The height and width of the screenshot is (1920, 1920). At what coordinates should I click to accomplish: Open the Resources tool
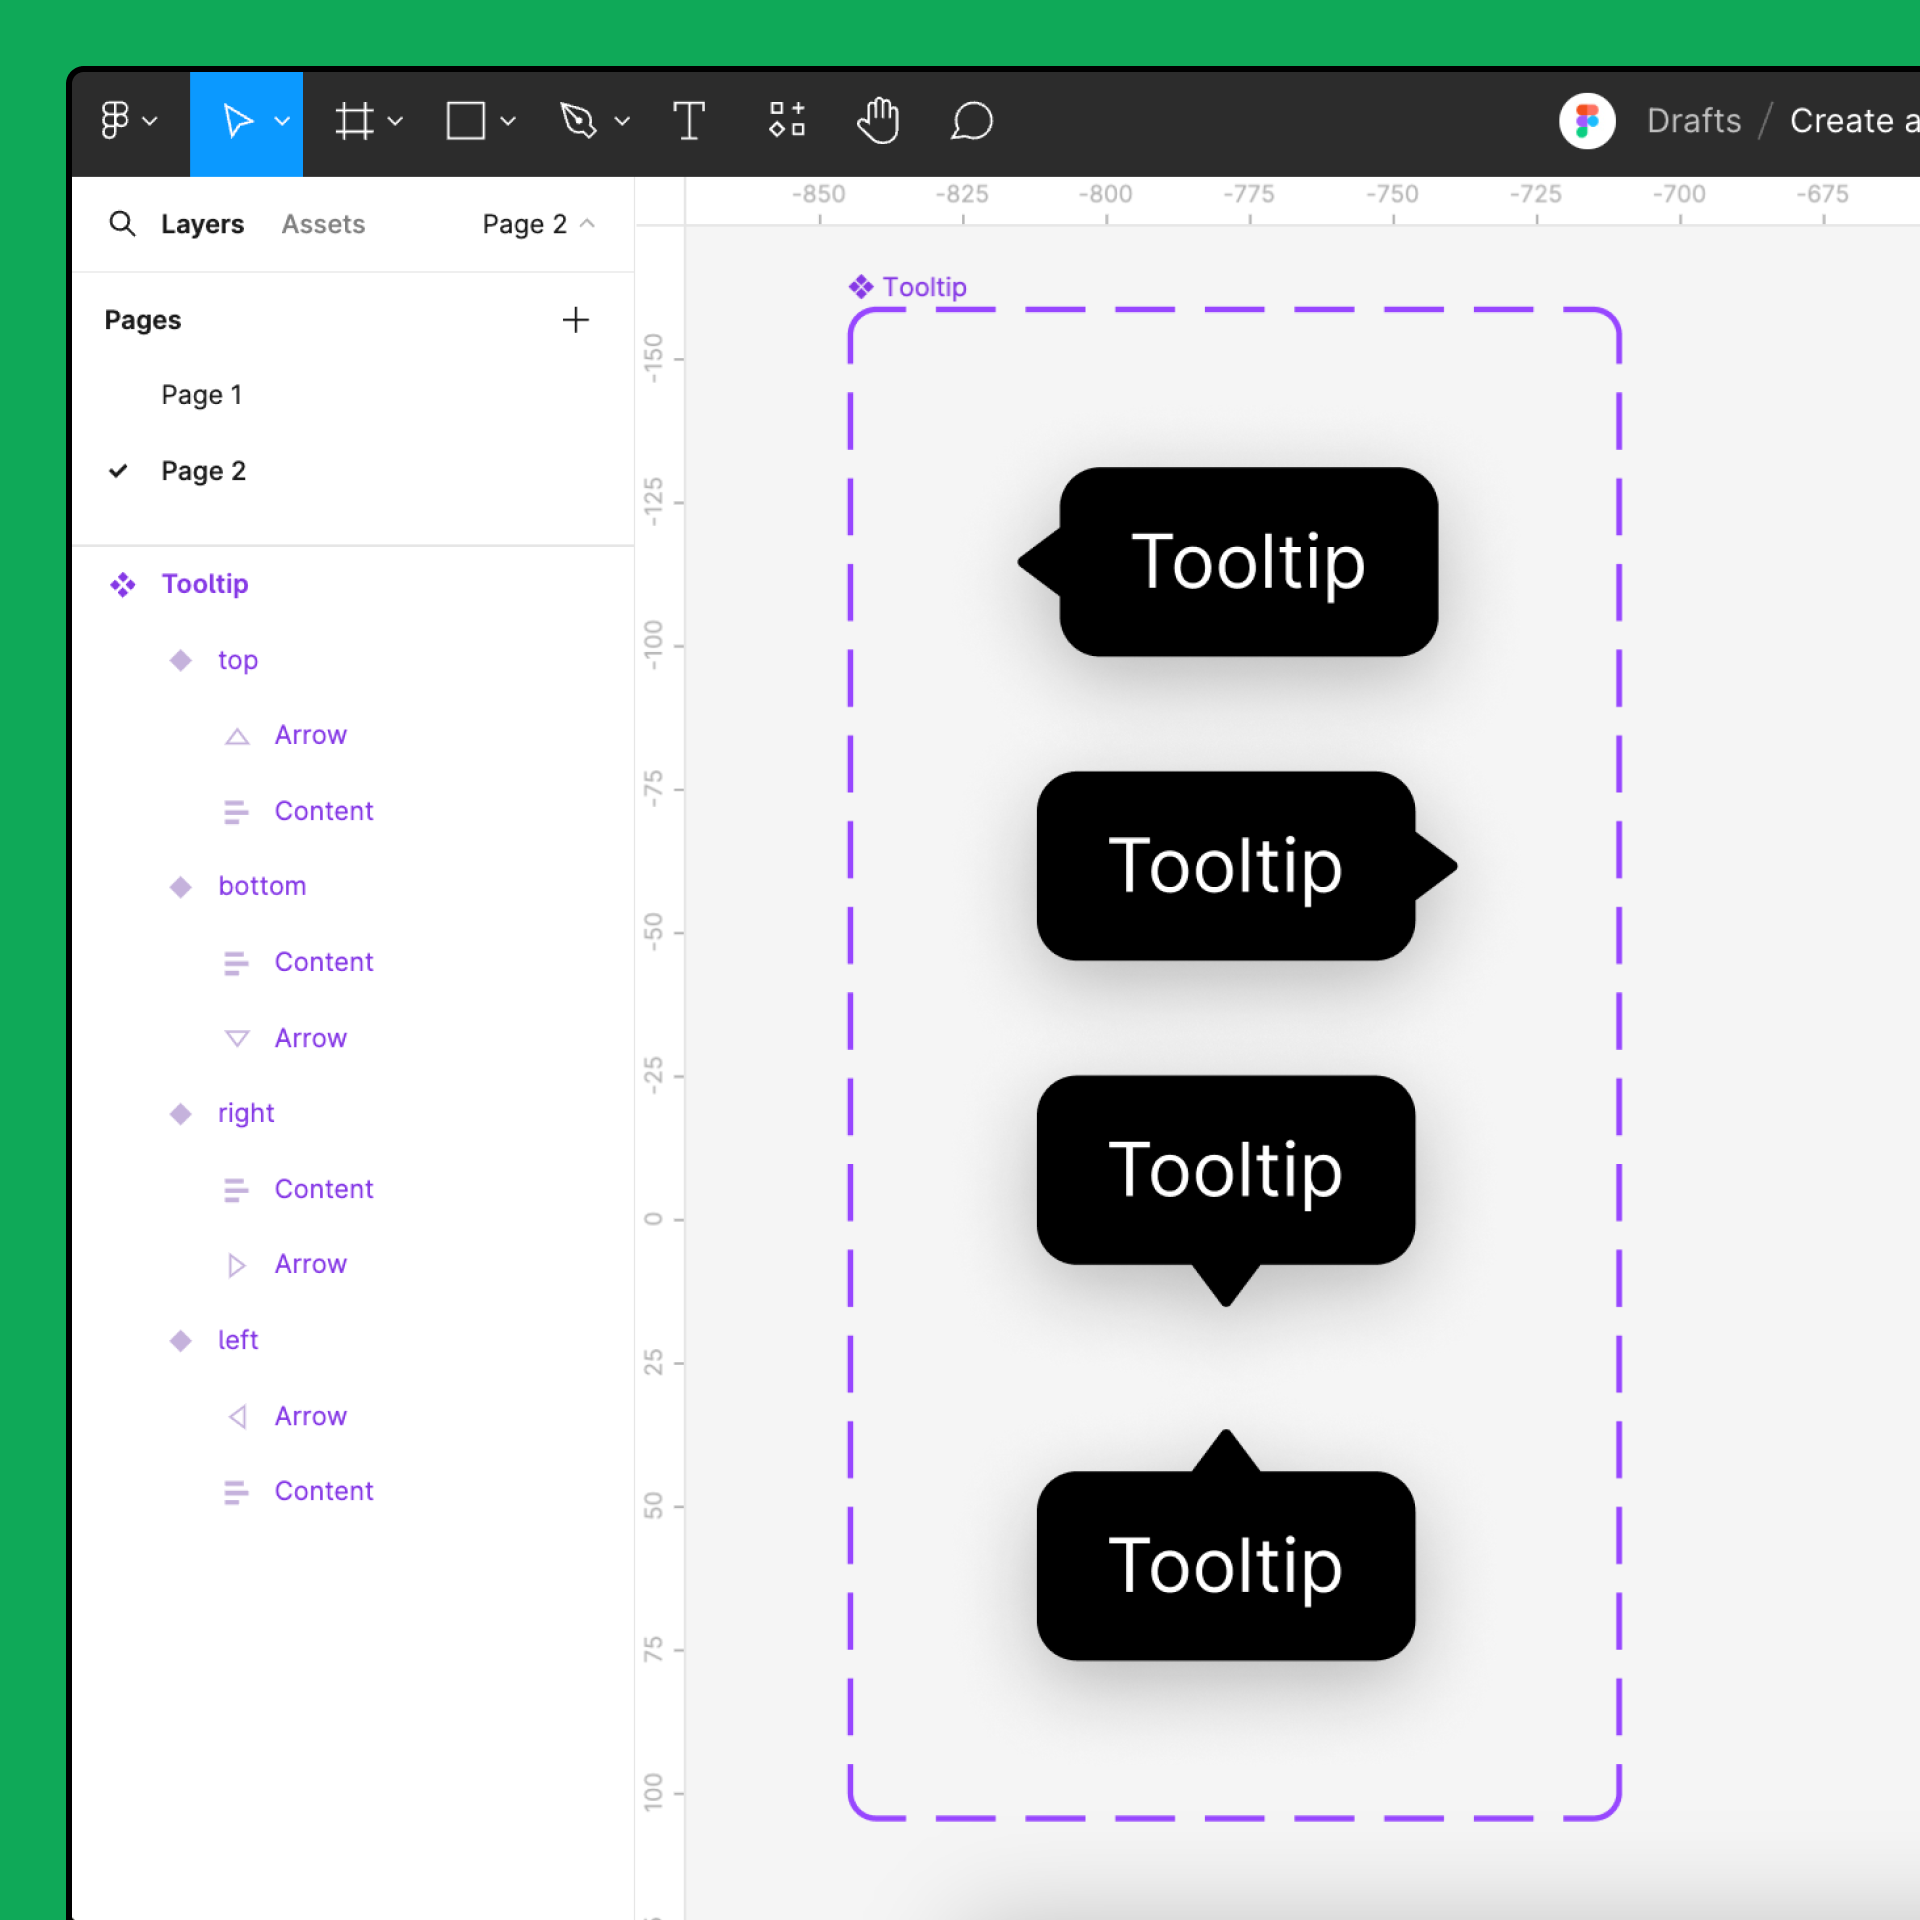point(787,121)
